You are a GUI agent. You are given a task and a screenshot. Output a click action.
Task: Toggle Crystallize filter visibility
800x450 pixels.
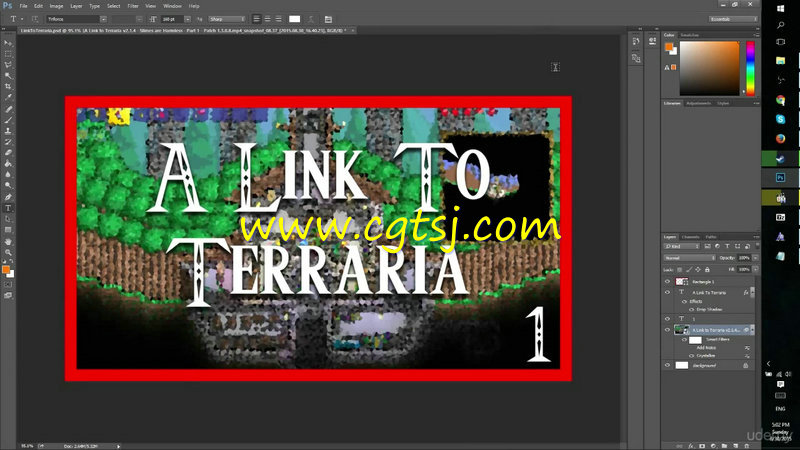[x=691, y=356]
